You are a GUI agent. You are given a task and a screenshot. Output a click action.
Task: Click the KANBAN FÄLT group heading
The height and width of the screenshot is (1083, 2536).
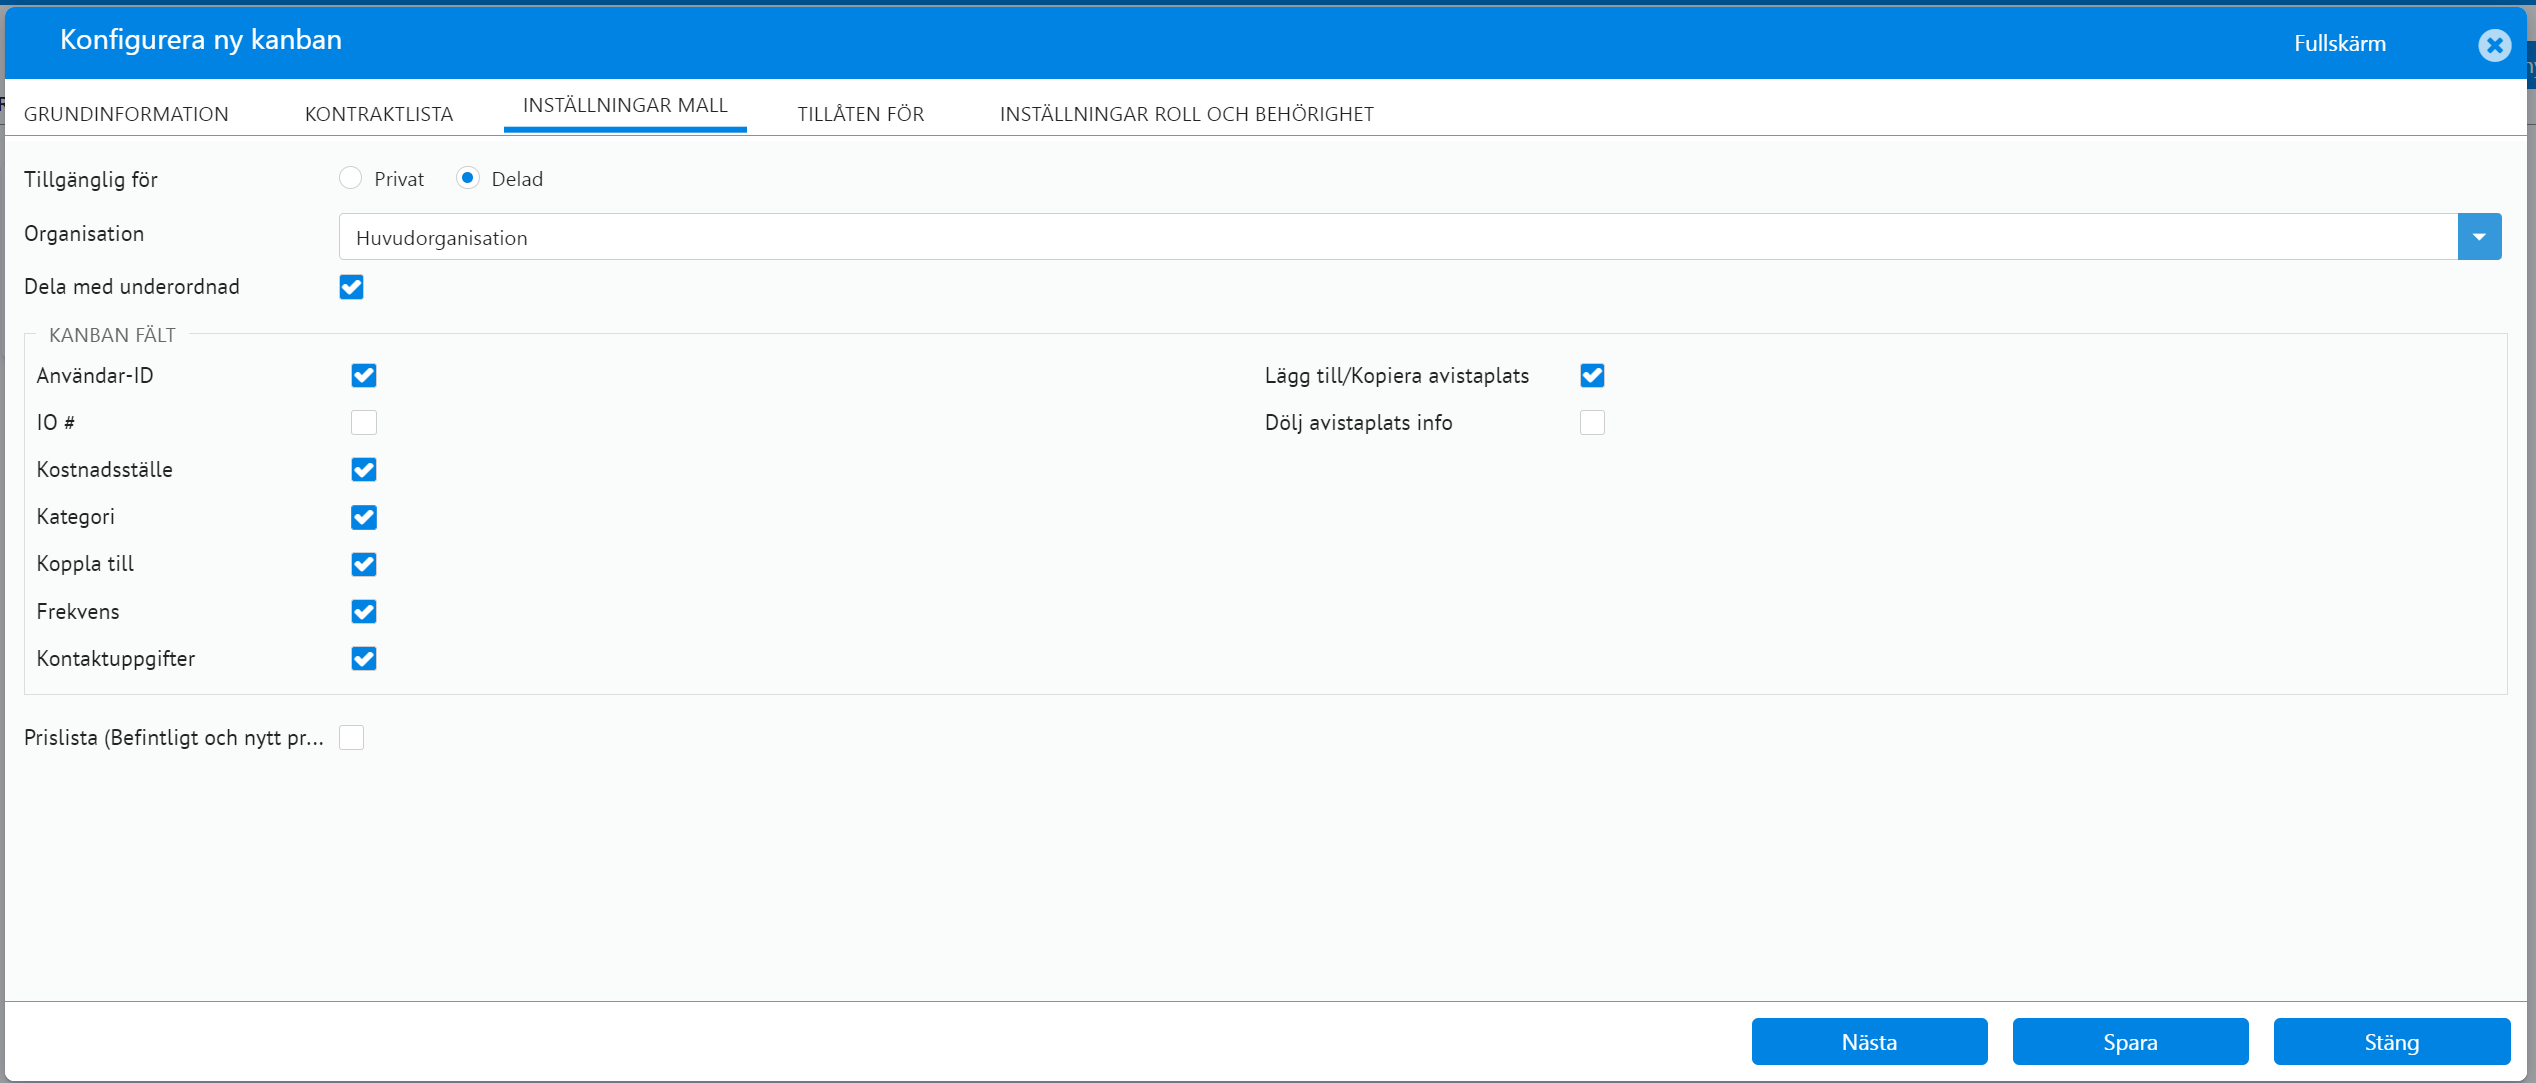coord(112,335)
